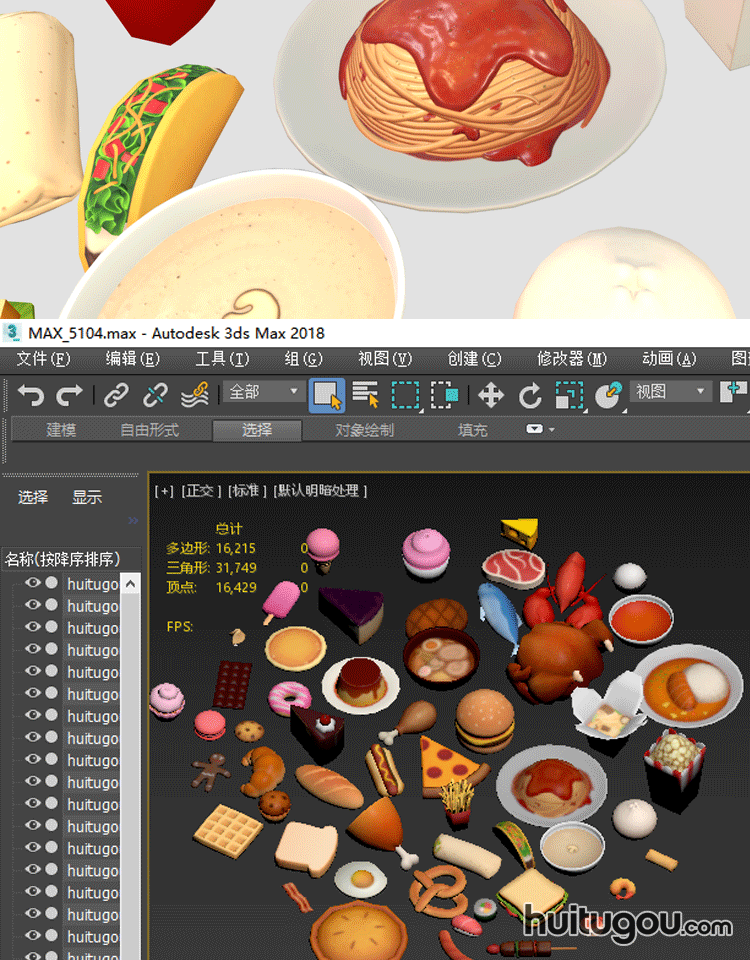Click the Undo arrow in the toolbar
The width and height of the screenshot is (750, 960).
[x=31, y=395]
